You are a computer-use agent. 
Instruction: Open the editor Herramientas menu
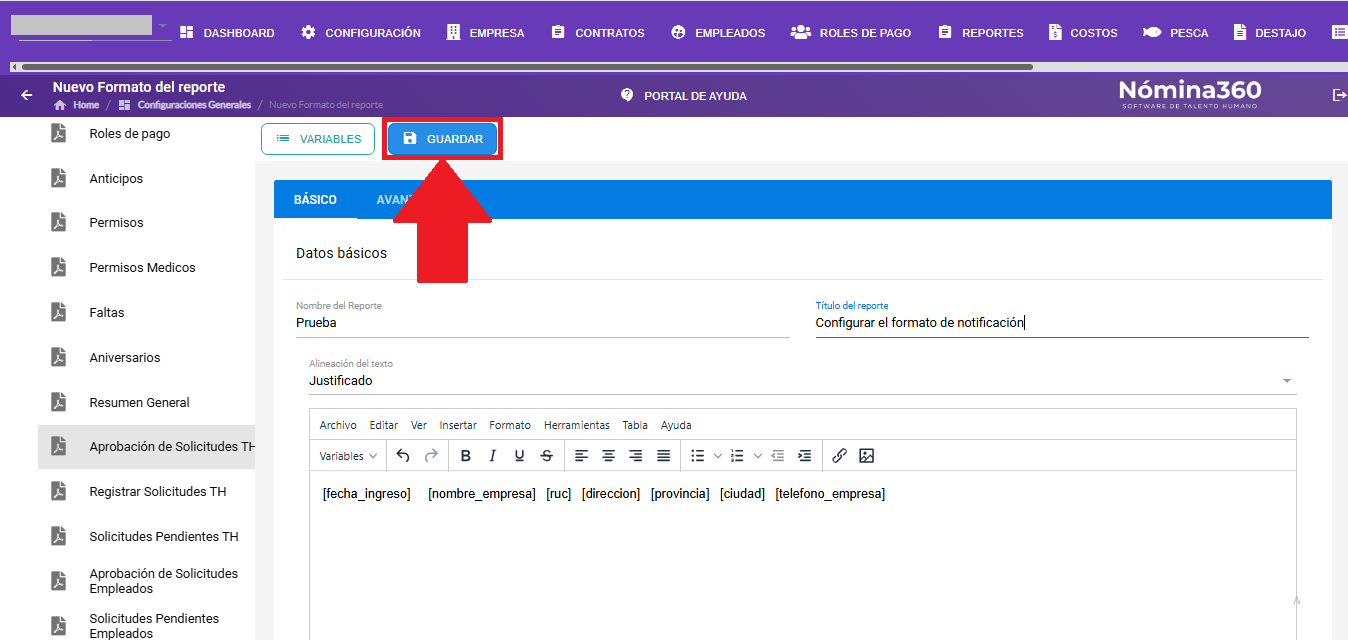577,425
